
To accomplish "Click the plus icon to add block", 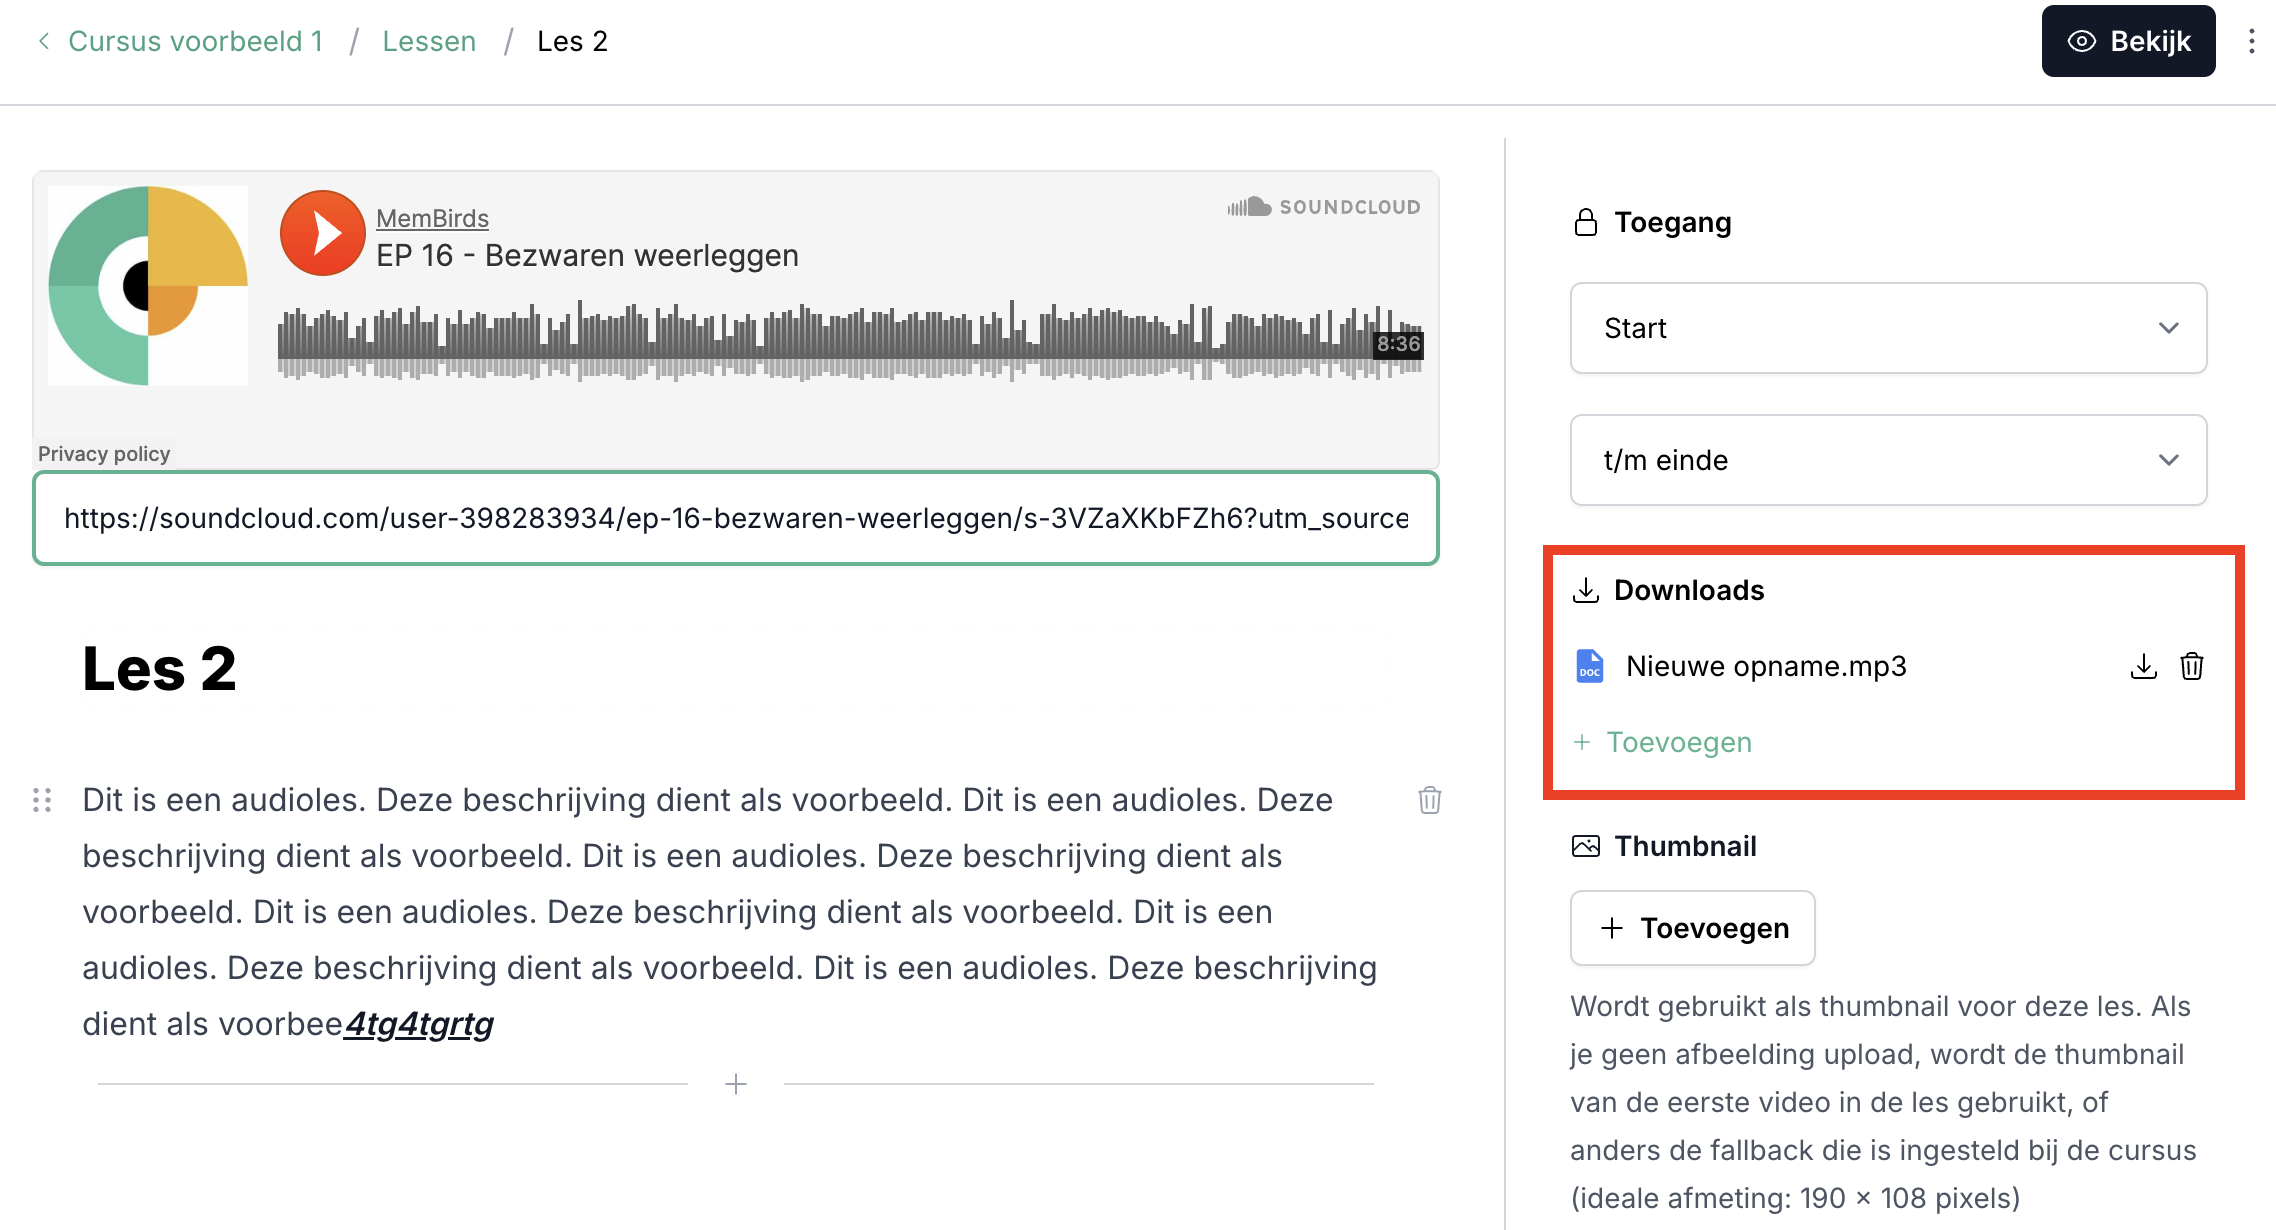I will (736, 1084).
